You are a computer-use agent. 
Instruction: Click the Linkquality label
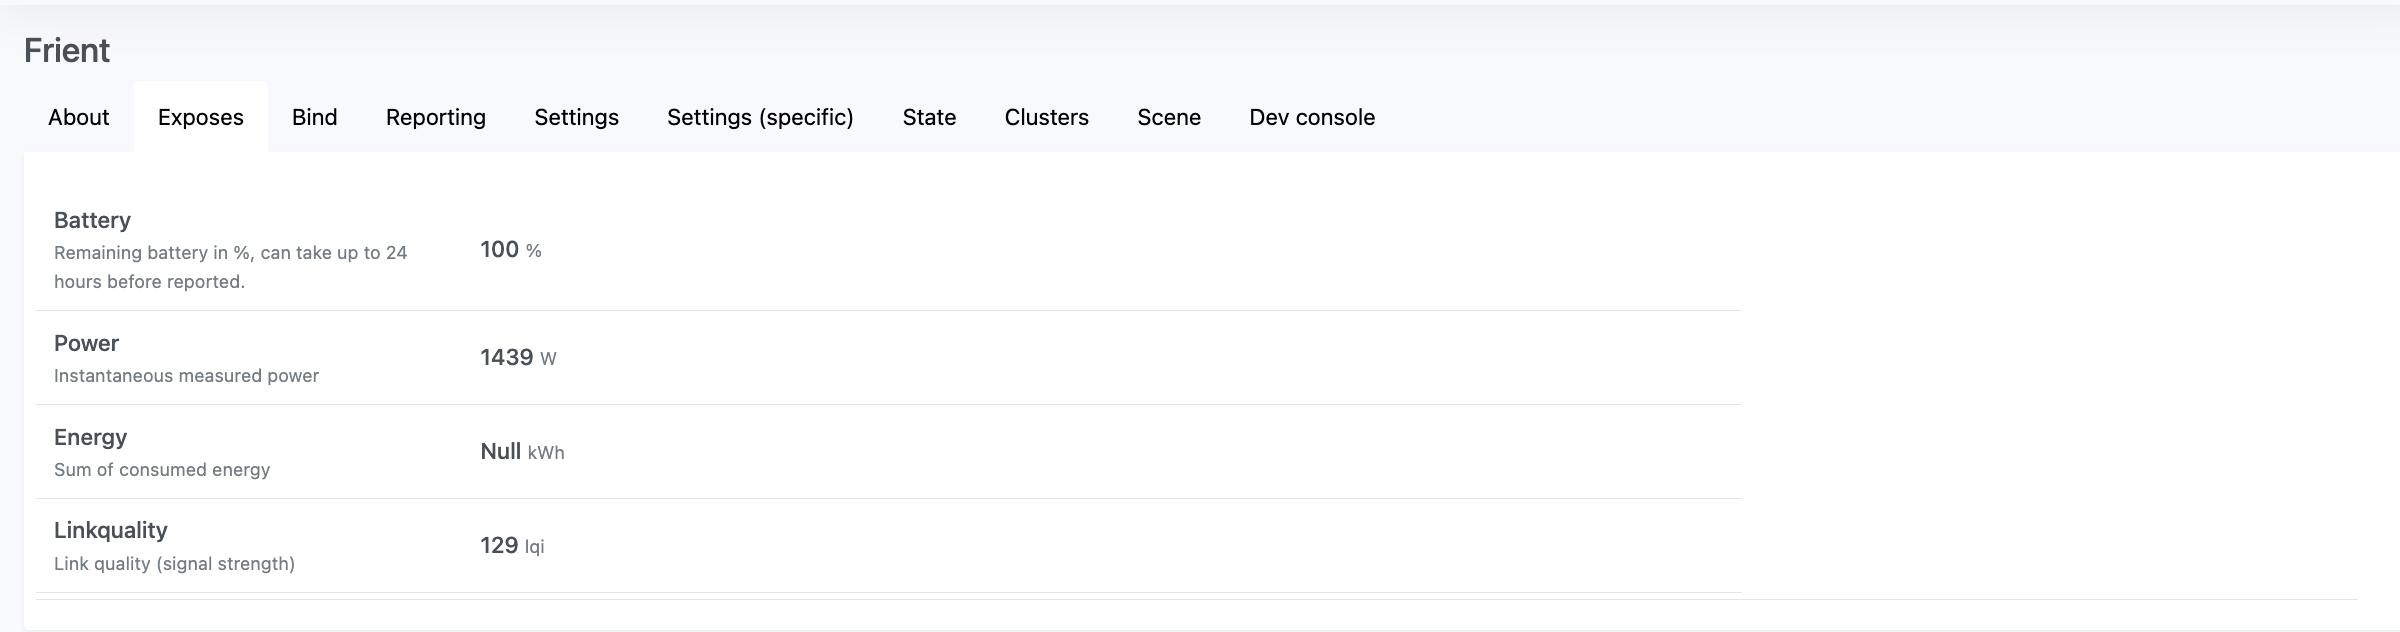tap(110, 530)
